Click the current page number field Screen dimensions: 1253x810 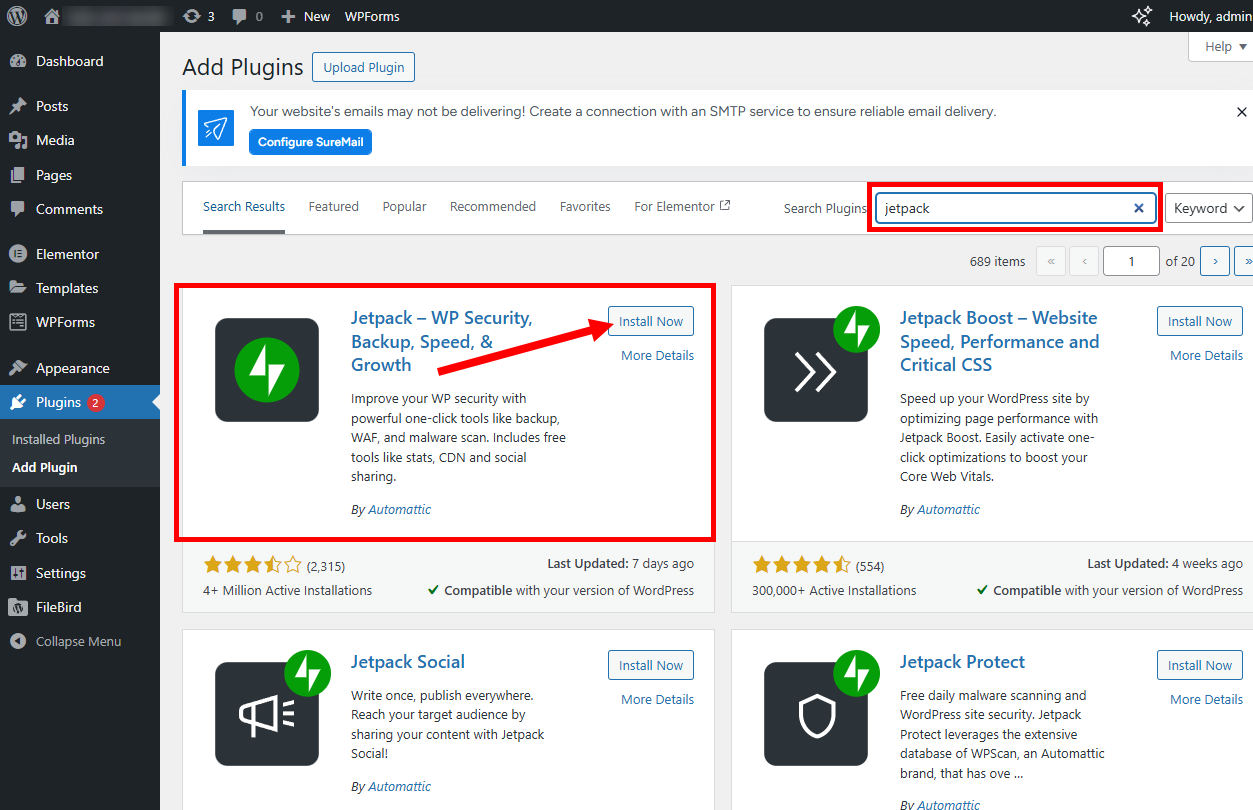pos(1131,261)
